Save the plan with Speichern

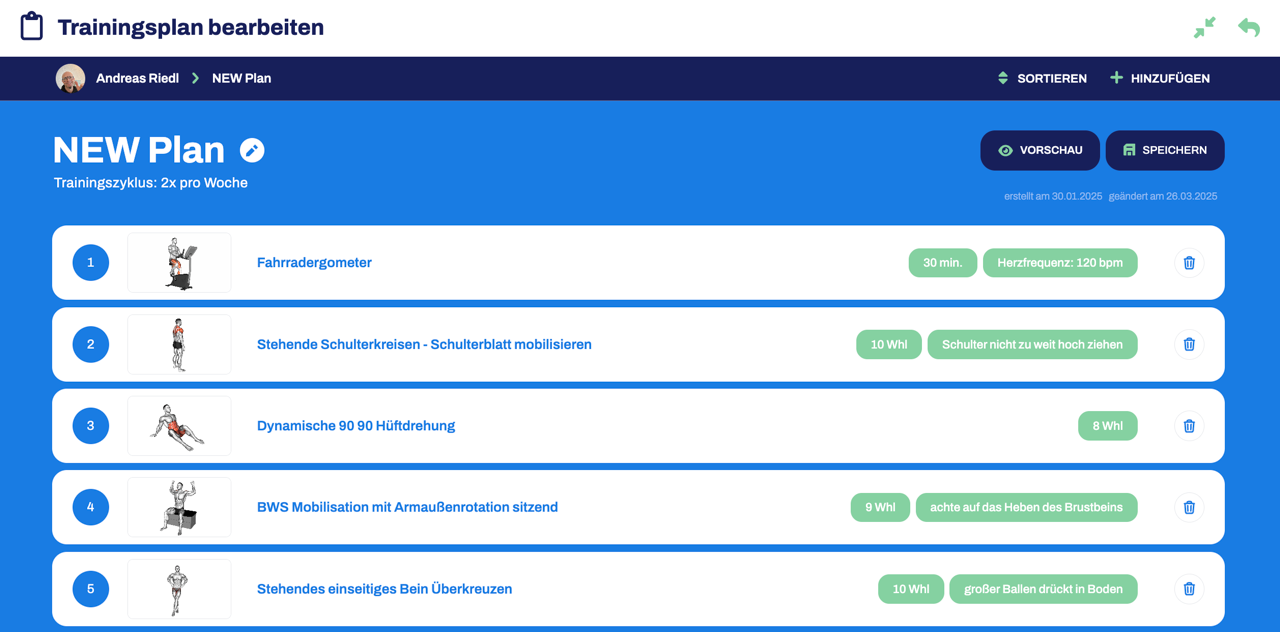pos(1165,150)
